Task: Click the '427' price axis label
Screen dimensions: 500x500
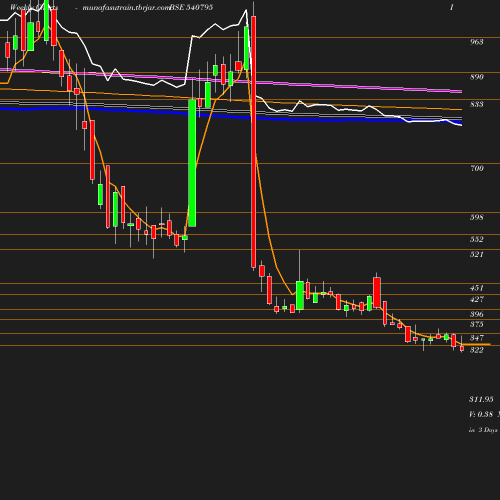Action: tap(477, 299)
